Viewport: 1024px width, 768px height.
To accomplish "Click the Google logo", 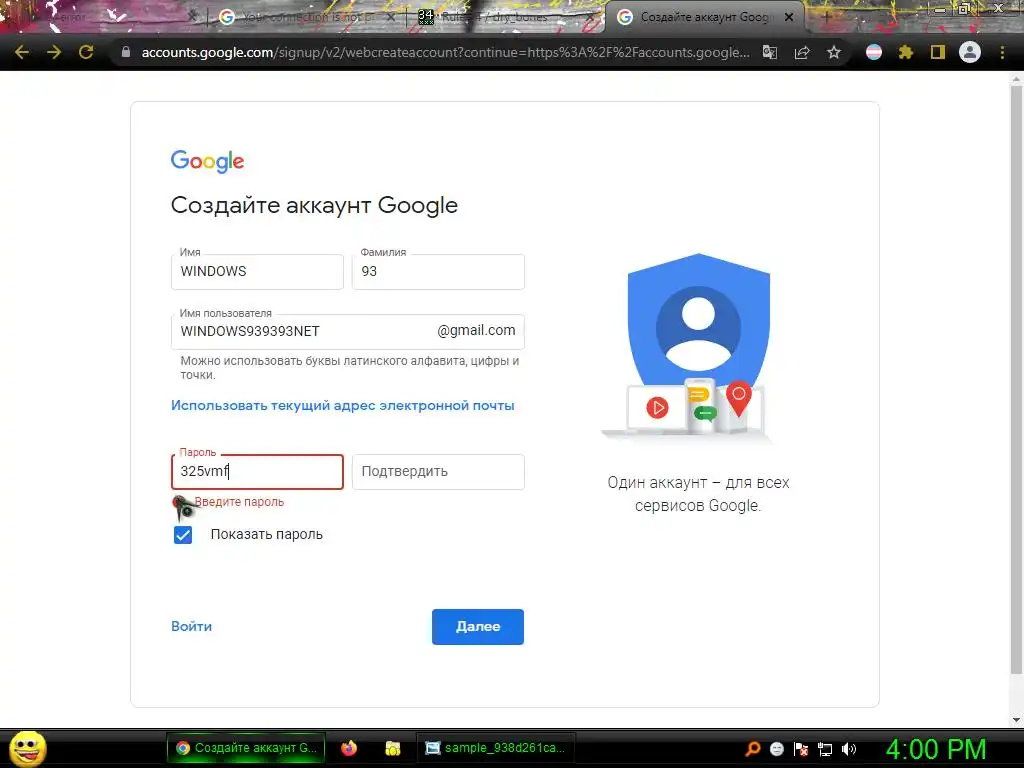I will [x=207, y=161].
